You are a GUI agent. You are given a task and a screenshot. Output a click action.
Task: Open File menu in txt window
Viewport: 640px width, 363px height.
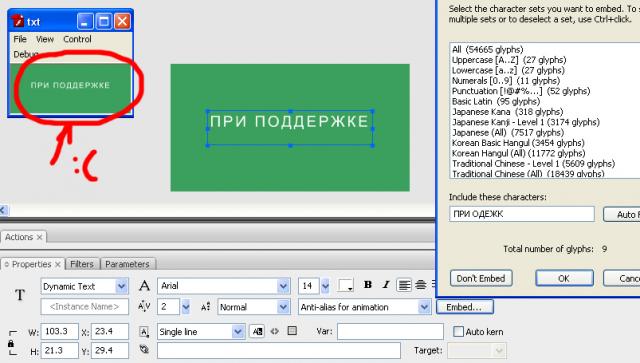click(20, 39)
